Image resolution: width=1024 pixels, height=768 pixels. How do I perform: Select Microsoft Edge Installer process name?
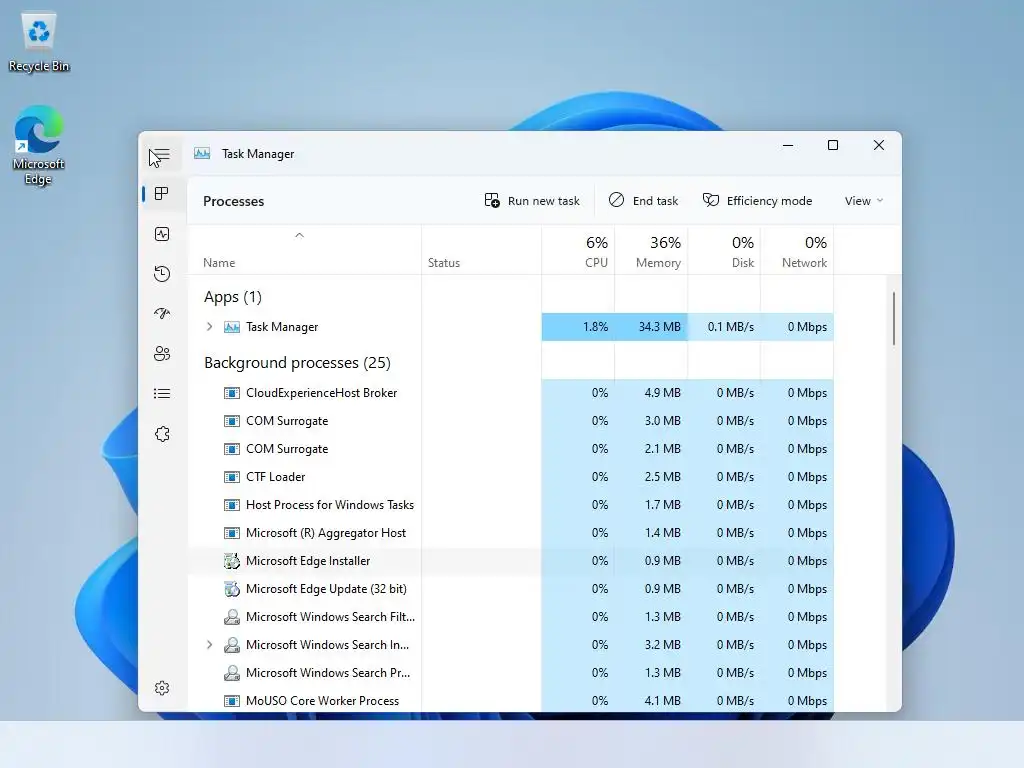point(308,560)
